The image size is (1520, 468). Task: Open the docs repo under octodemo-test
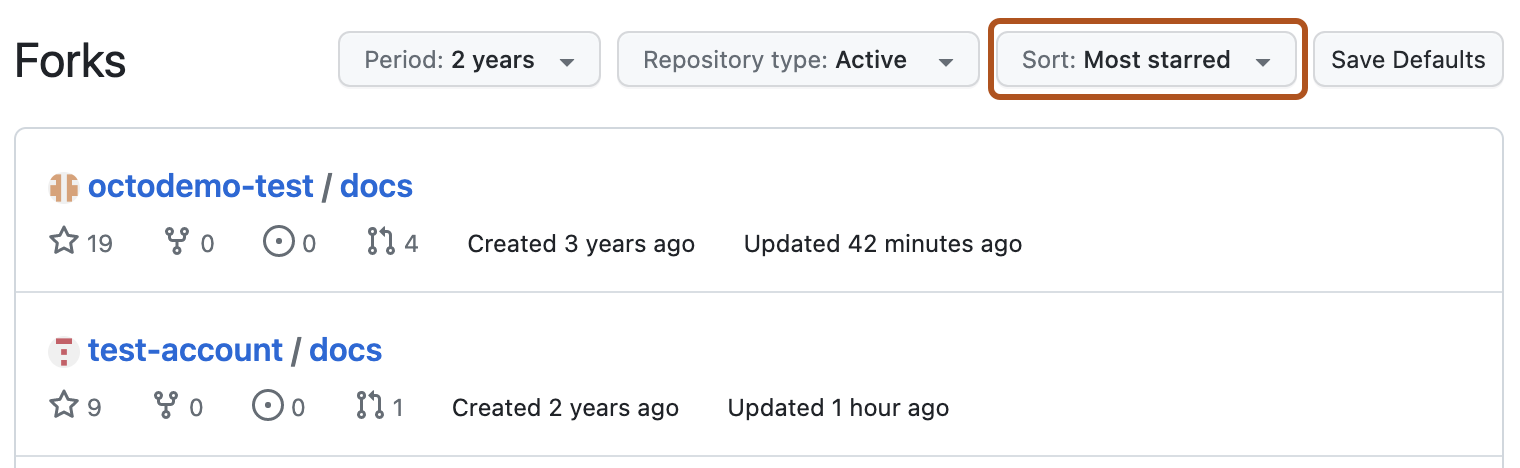(376, 186)
